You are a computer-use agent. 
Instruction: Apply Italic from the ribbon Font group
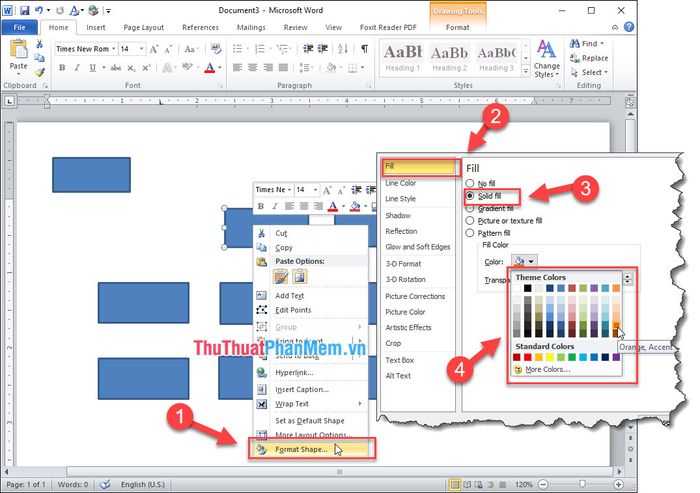pos(77,68)
